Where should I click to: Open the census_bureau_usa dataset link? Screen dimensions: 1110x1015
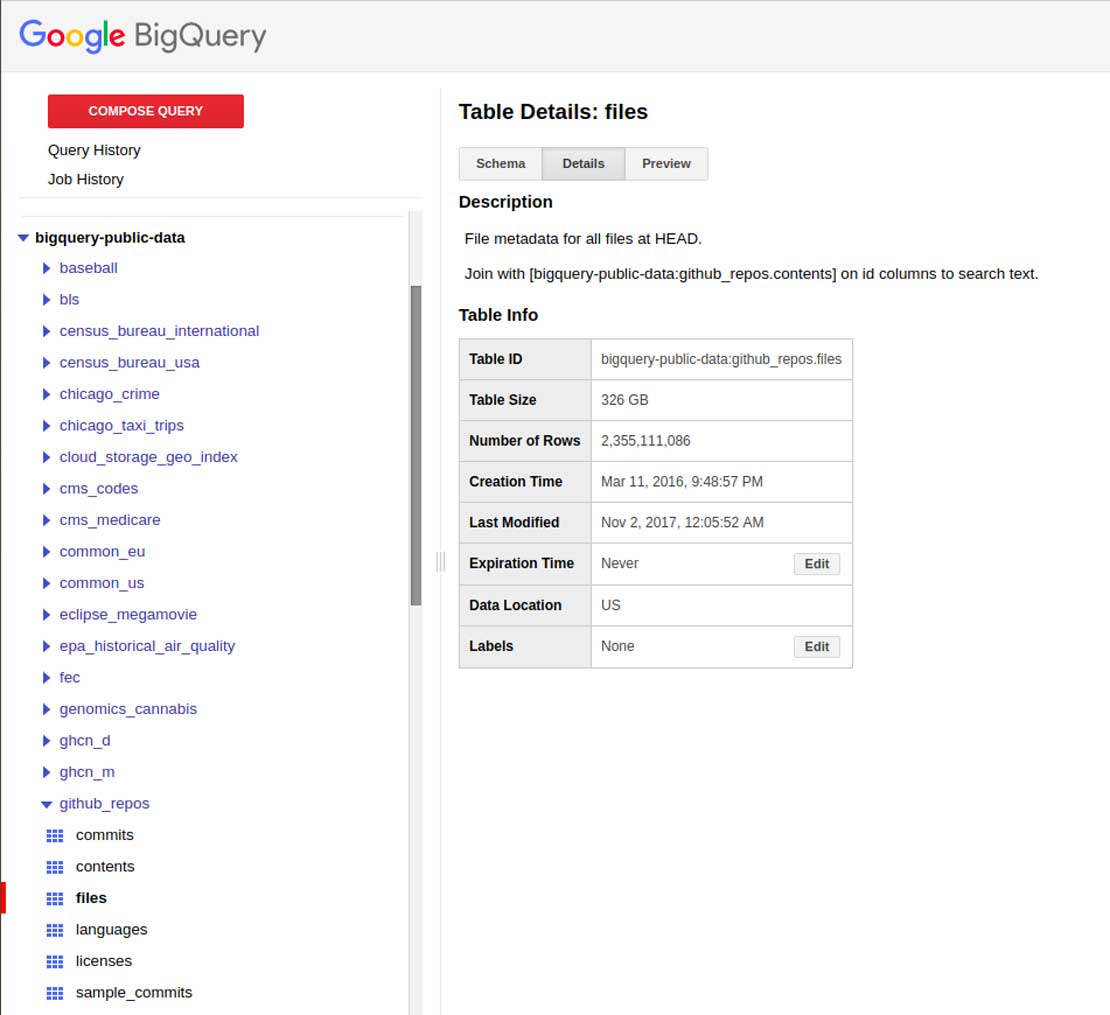(130, 362)
